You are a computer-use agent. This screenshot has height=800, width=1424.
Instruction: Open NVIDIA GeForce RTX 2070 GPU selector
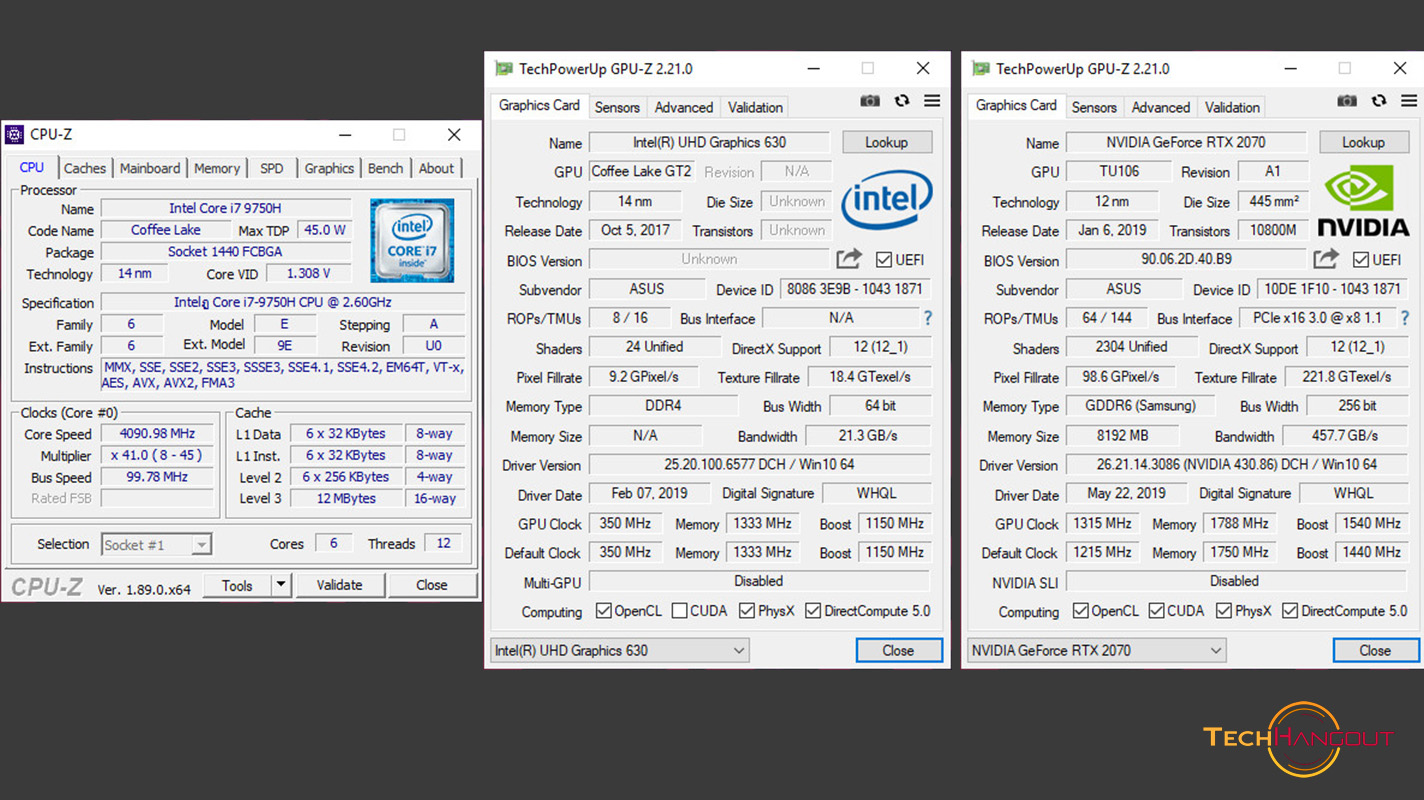point(1096,650)
